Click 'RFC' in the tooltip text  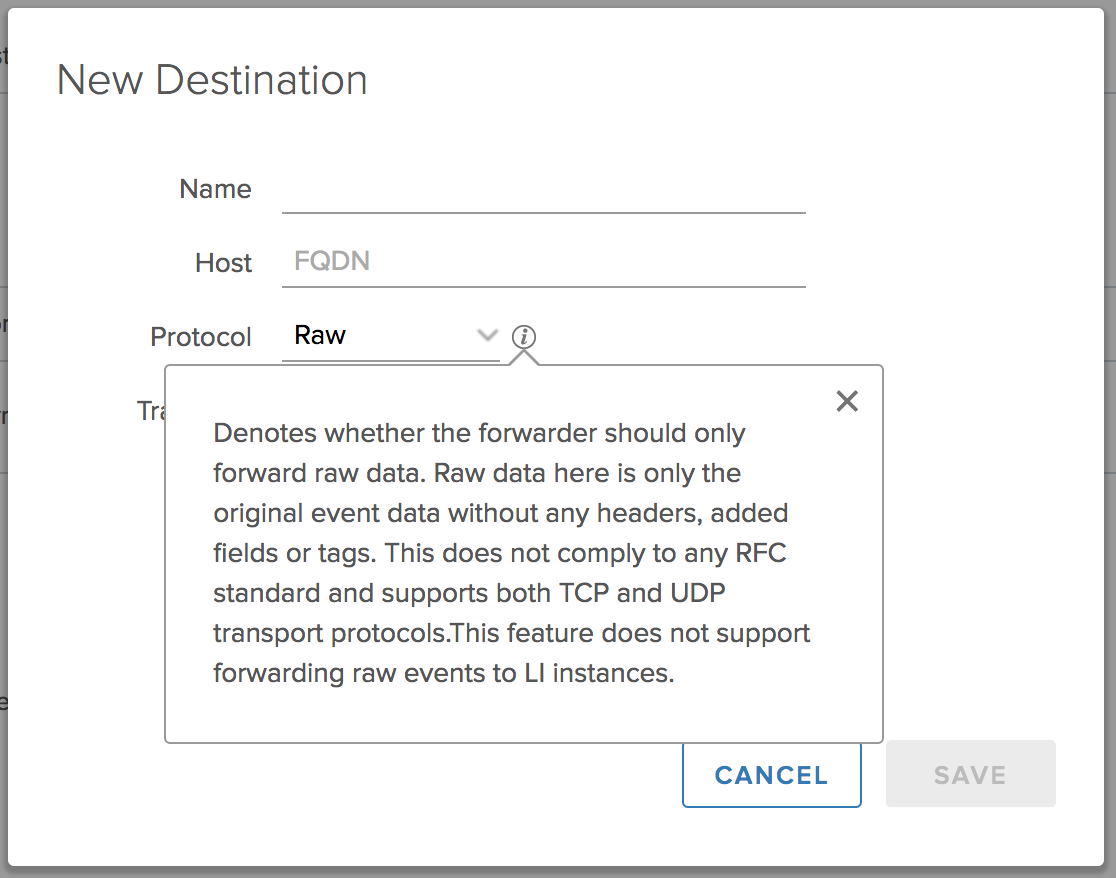[762, 553]
